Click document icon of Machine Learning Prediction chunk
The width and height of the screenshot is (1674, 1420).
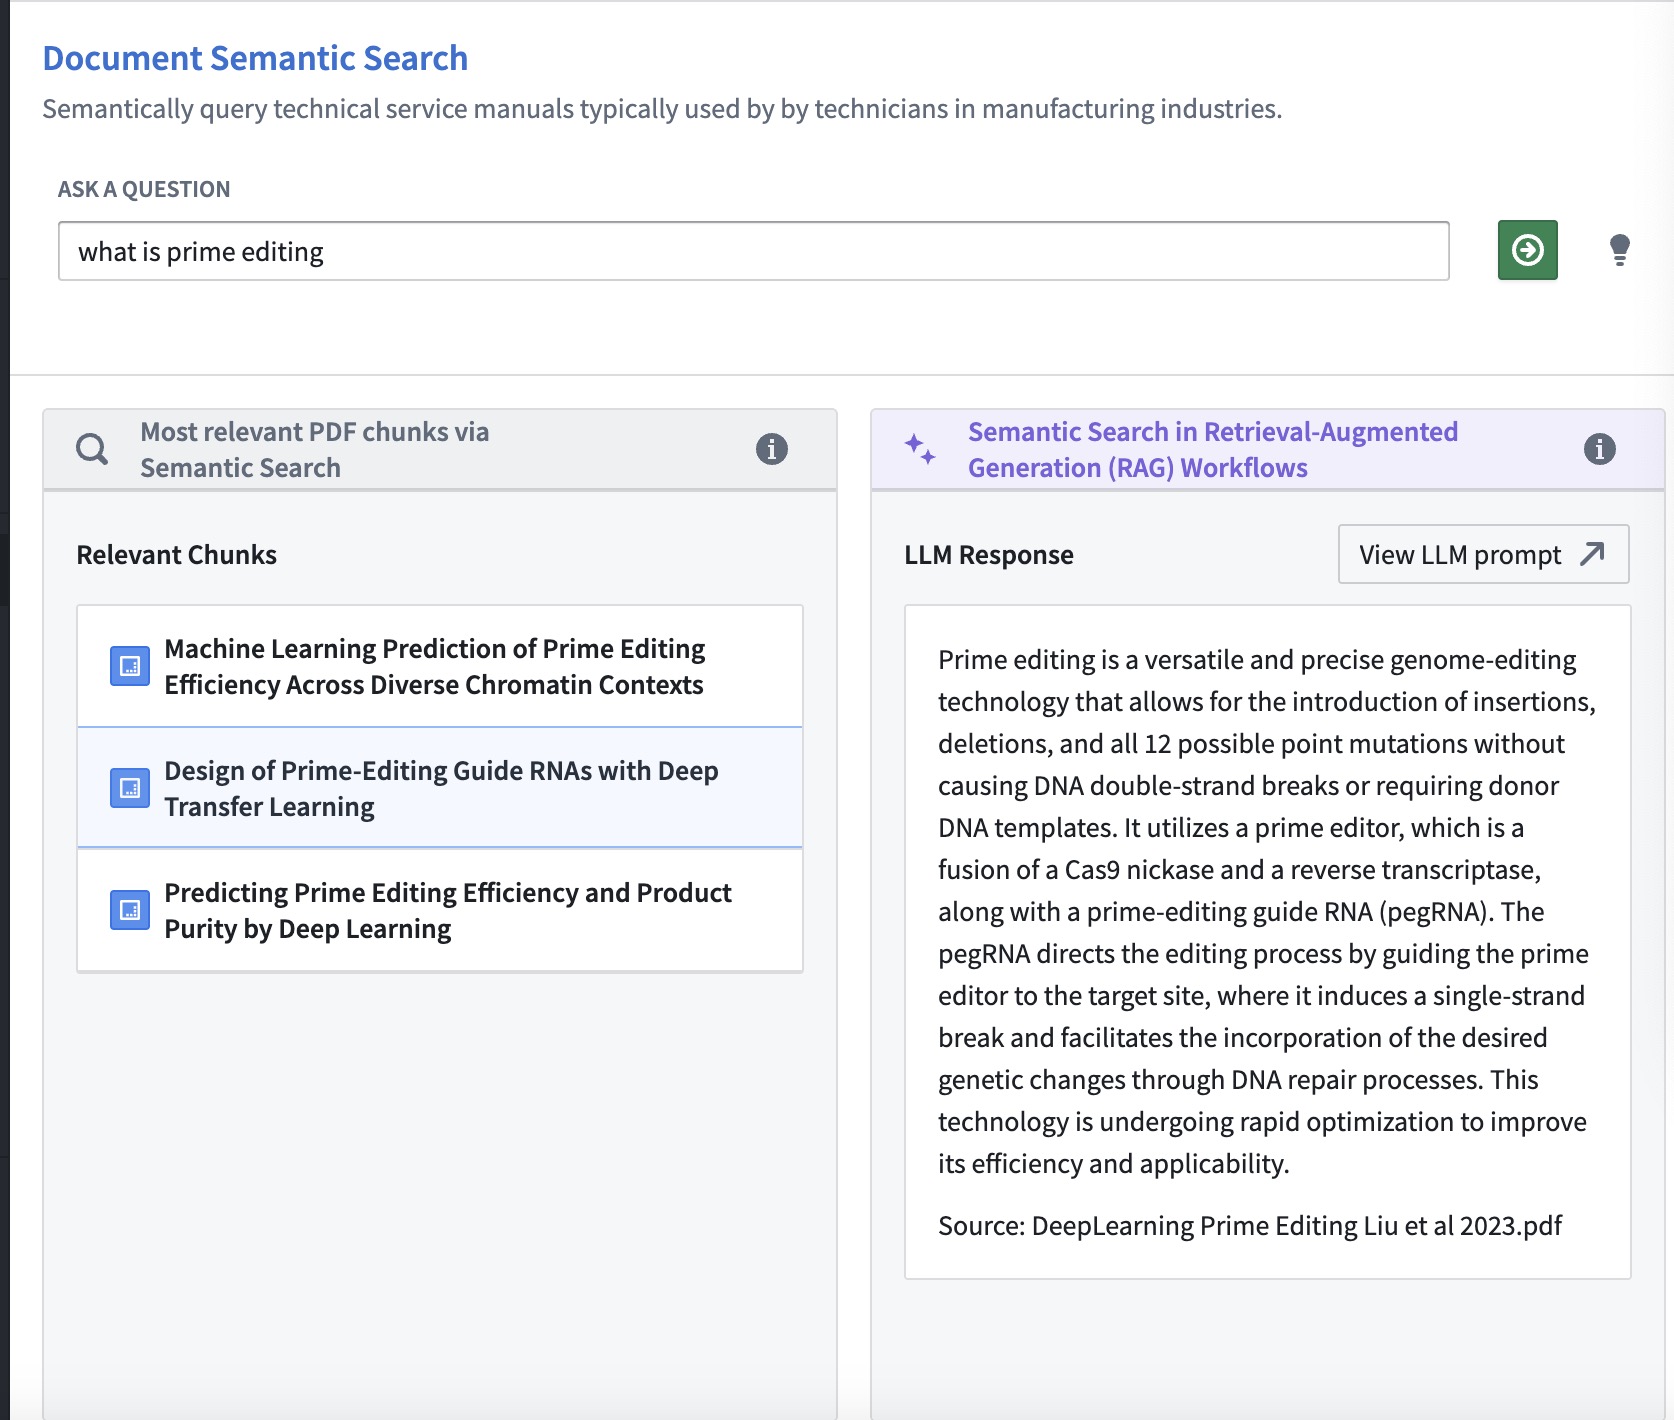(130, 666)
